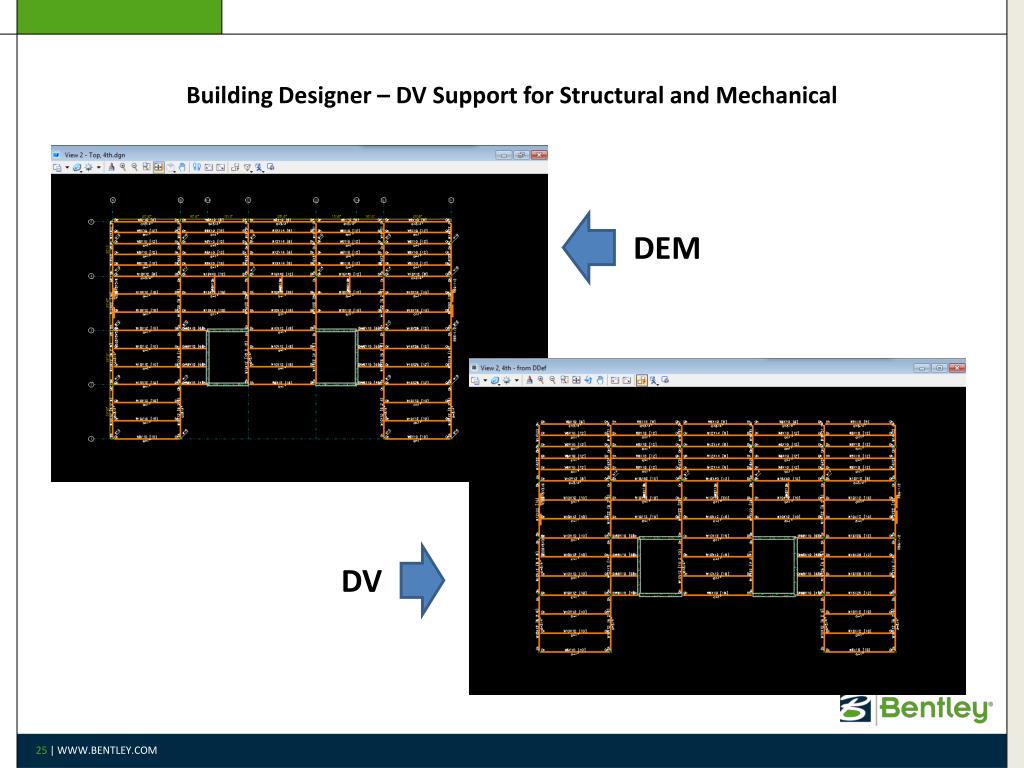Activate highlighted Fit View tool in Top, 4th.dgn window
1024x768 pixels.
(159, 167)
